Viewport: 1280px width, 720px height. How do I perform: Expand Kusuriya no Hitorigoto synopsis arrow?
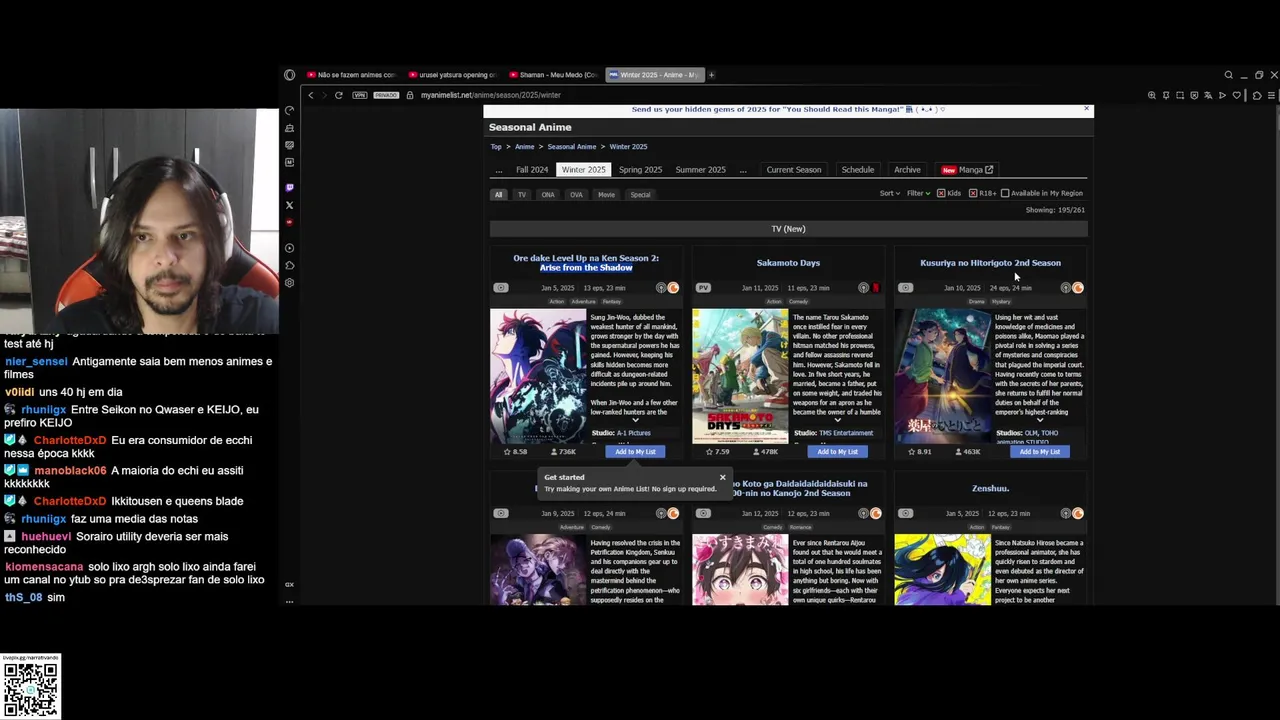(x=1039, y=420)
